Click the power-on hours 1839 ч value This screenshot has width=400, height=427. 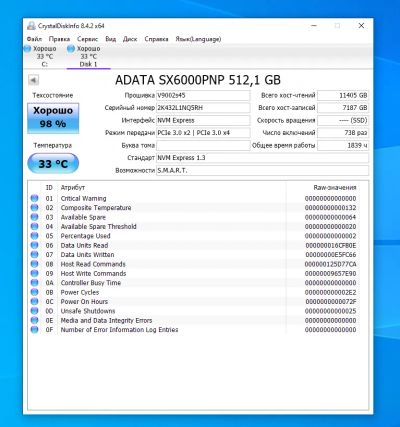[343, 145]
